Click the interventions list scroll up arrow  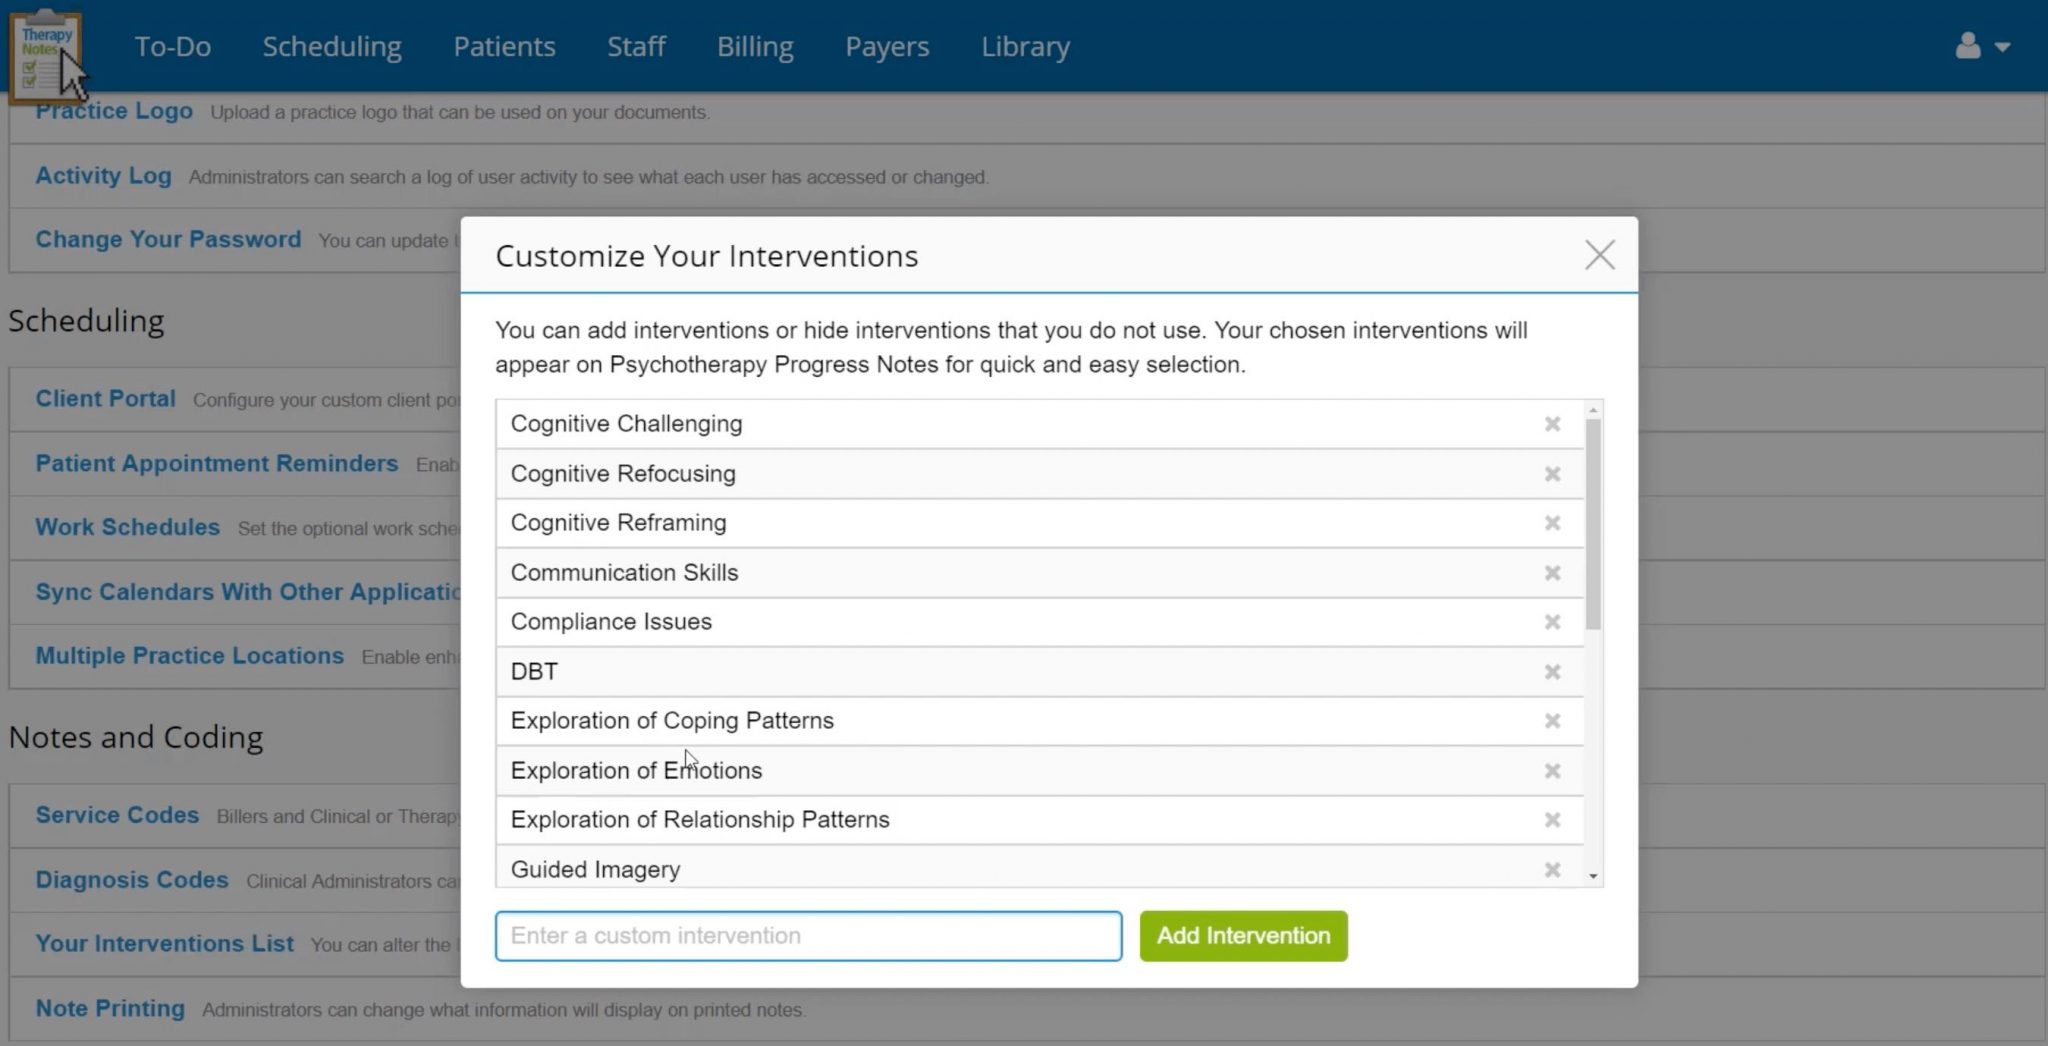(1593, 410)
